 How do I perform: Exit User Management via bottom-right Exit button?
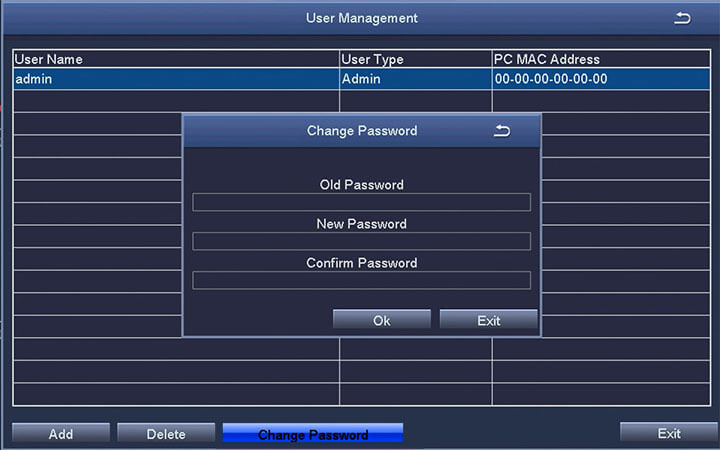668,433
